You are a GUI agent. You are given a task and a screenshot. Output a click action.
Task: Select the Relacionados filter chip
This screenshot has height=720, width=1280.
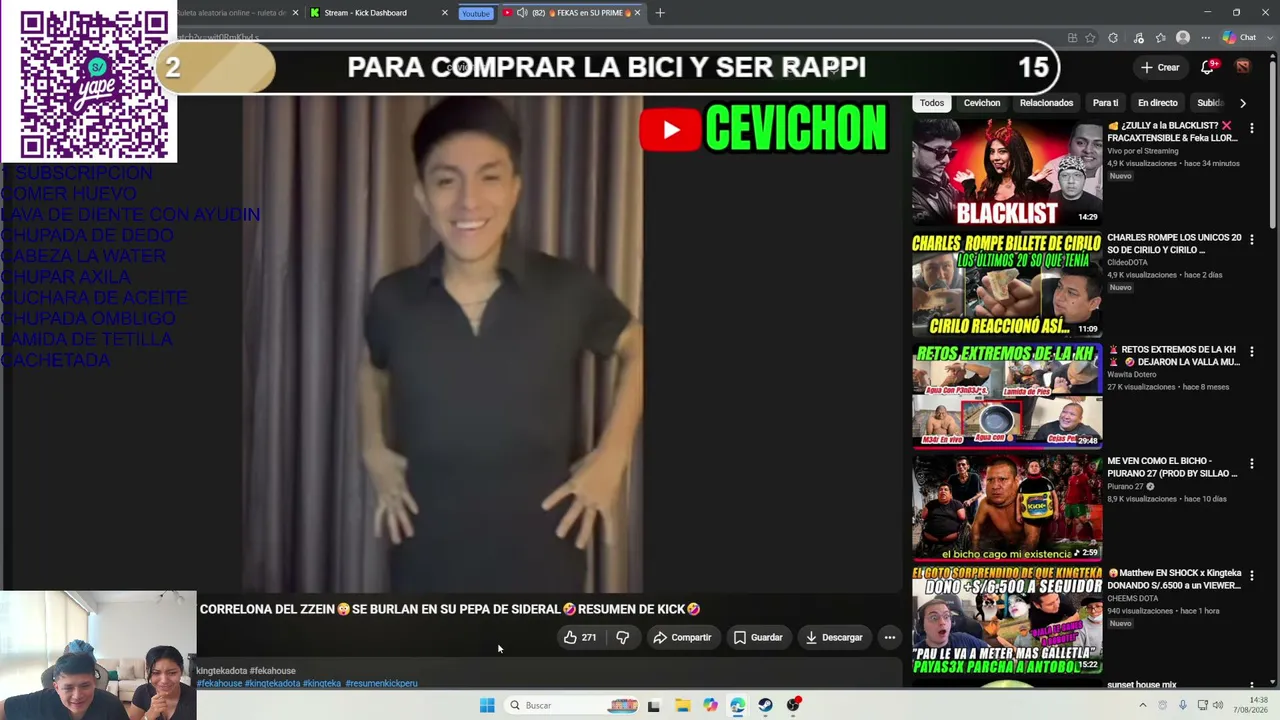1046,103
